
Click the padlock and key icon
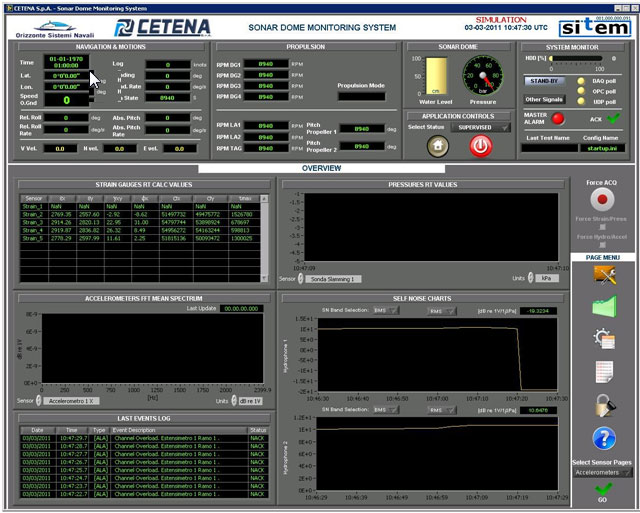pyautogui.click(x=604, y=405)
